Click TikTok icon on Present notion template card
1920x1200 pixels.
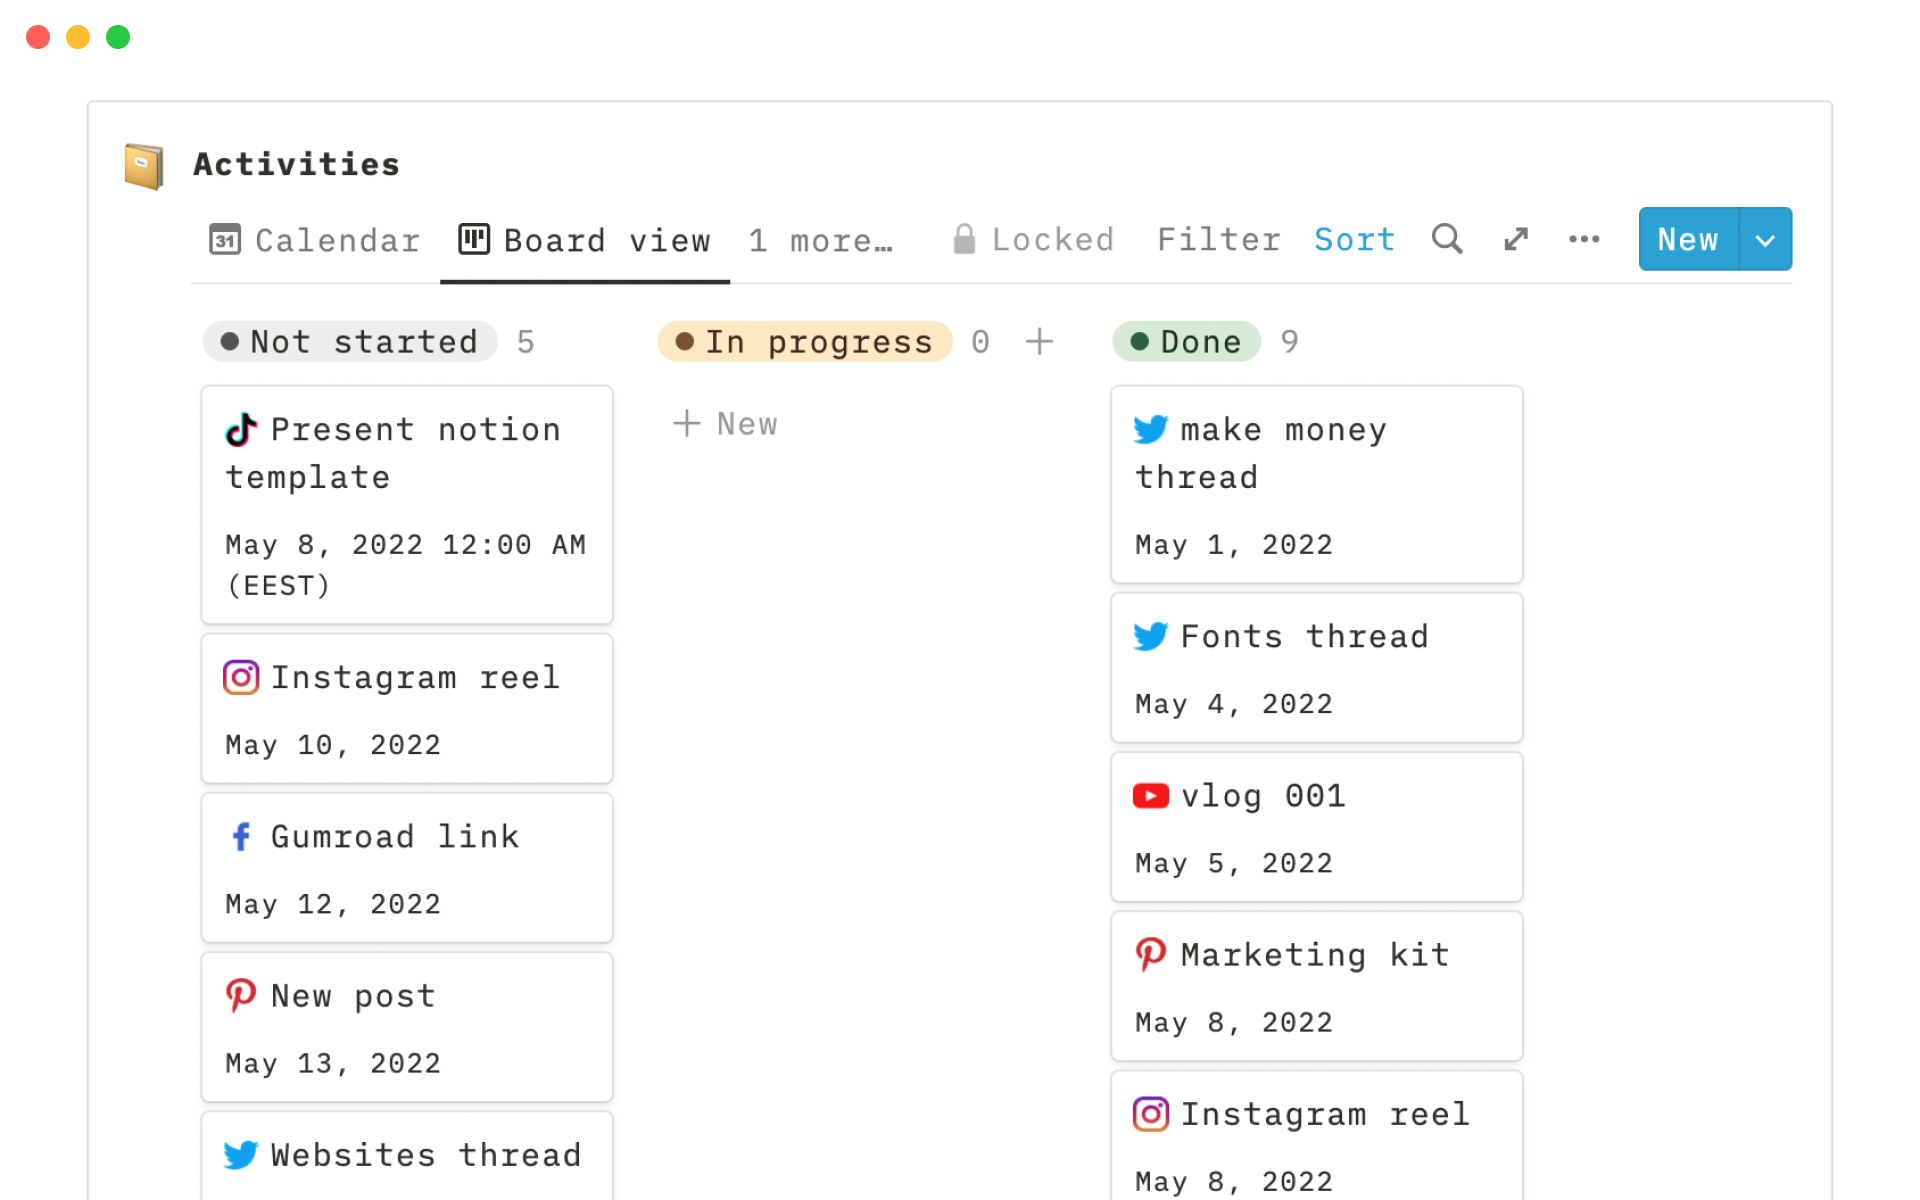coord(241,430)
